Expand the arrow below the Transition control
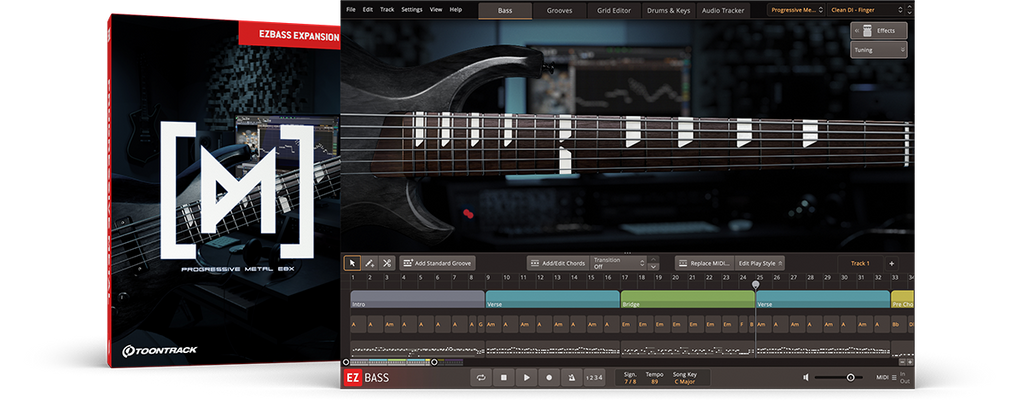The width and height of the screenshot is (1024, 416). click(x=654, y=266)
